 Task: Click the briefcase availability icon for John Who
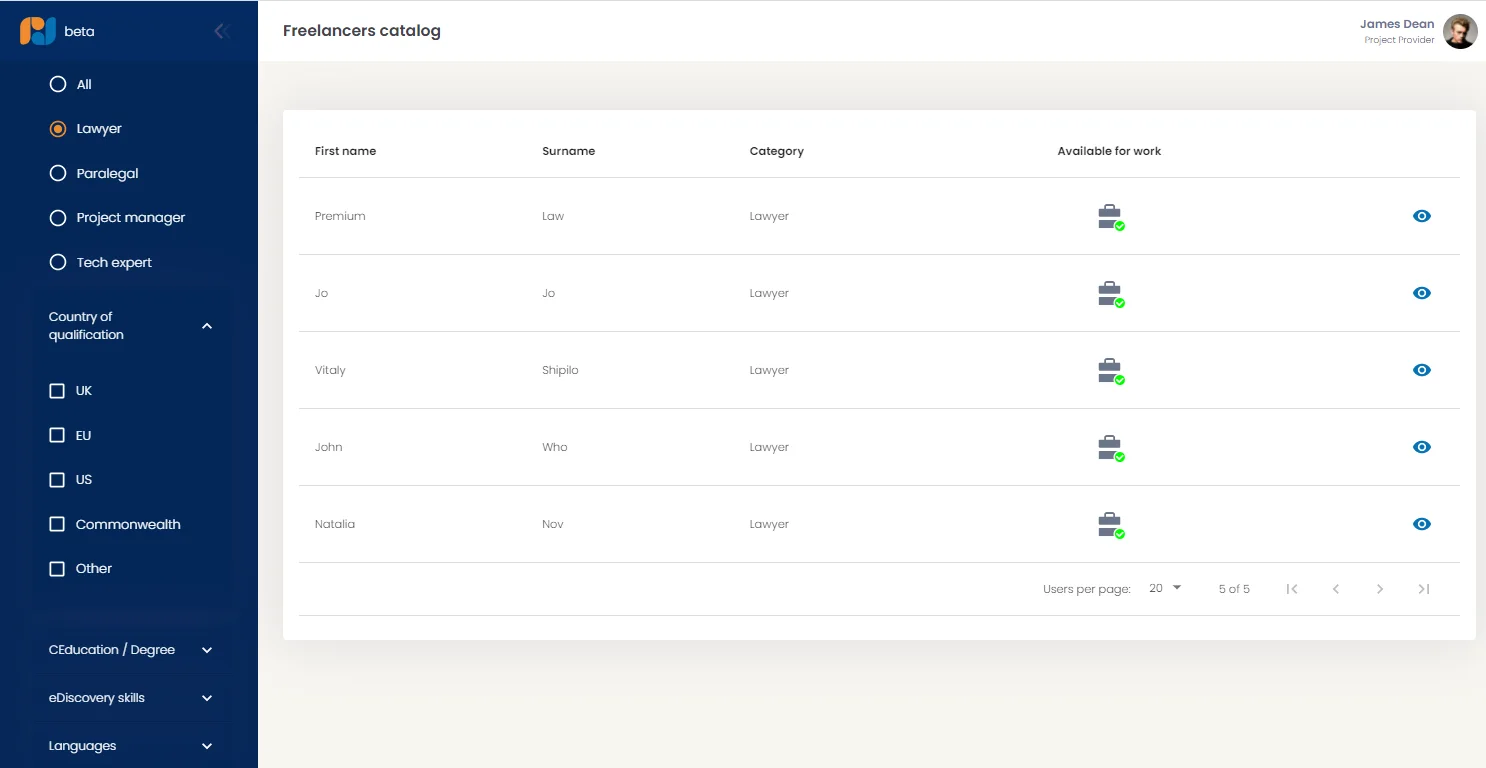tap(1111, 448)
